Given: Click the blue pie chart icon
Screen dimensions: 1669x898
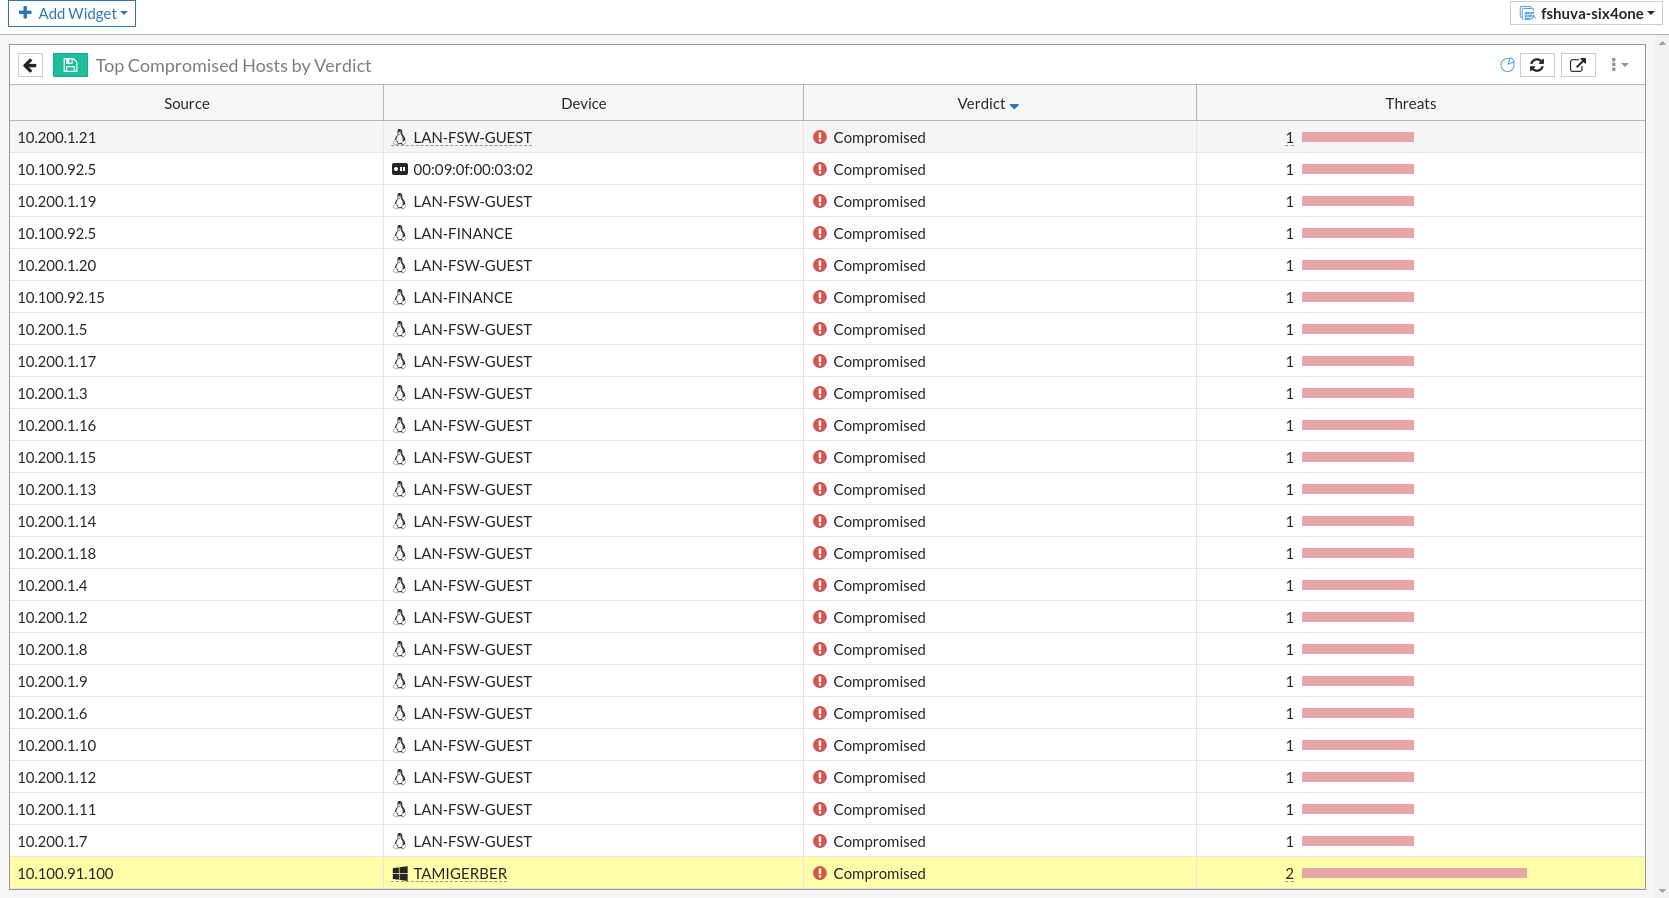Looking at the screenshot, I should (1507, 65).
